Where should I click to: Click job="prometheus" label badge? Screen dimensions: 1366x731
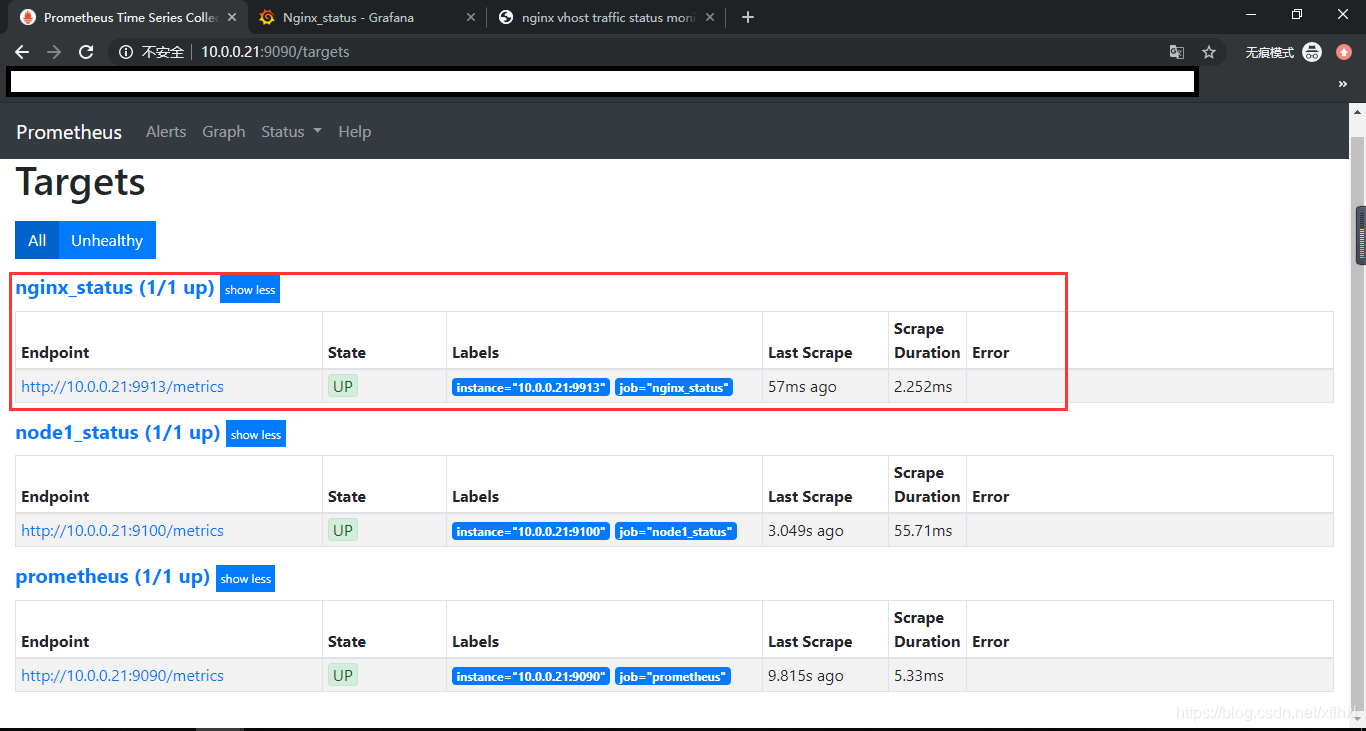tap(673, 677)
